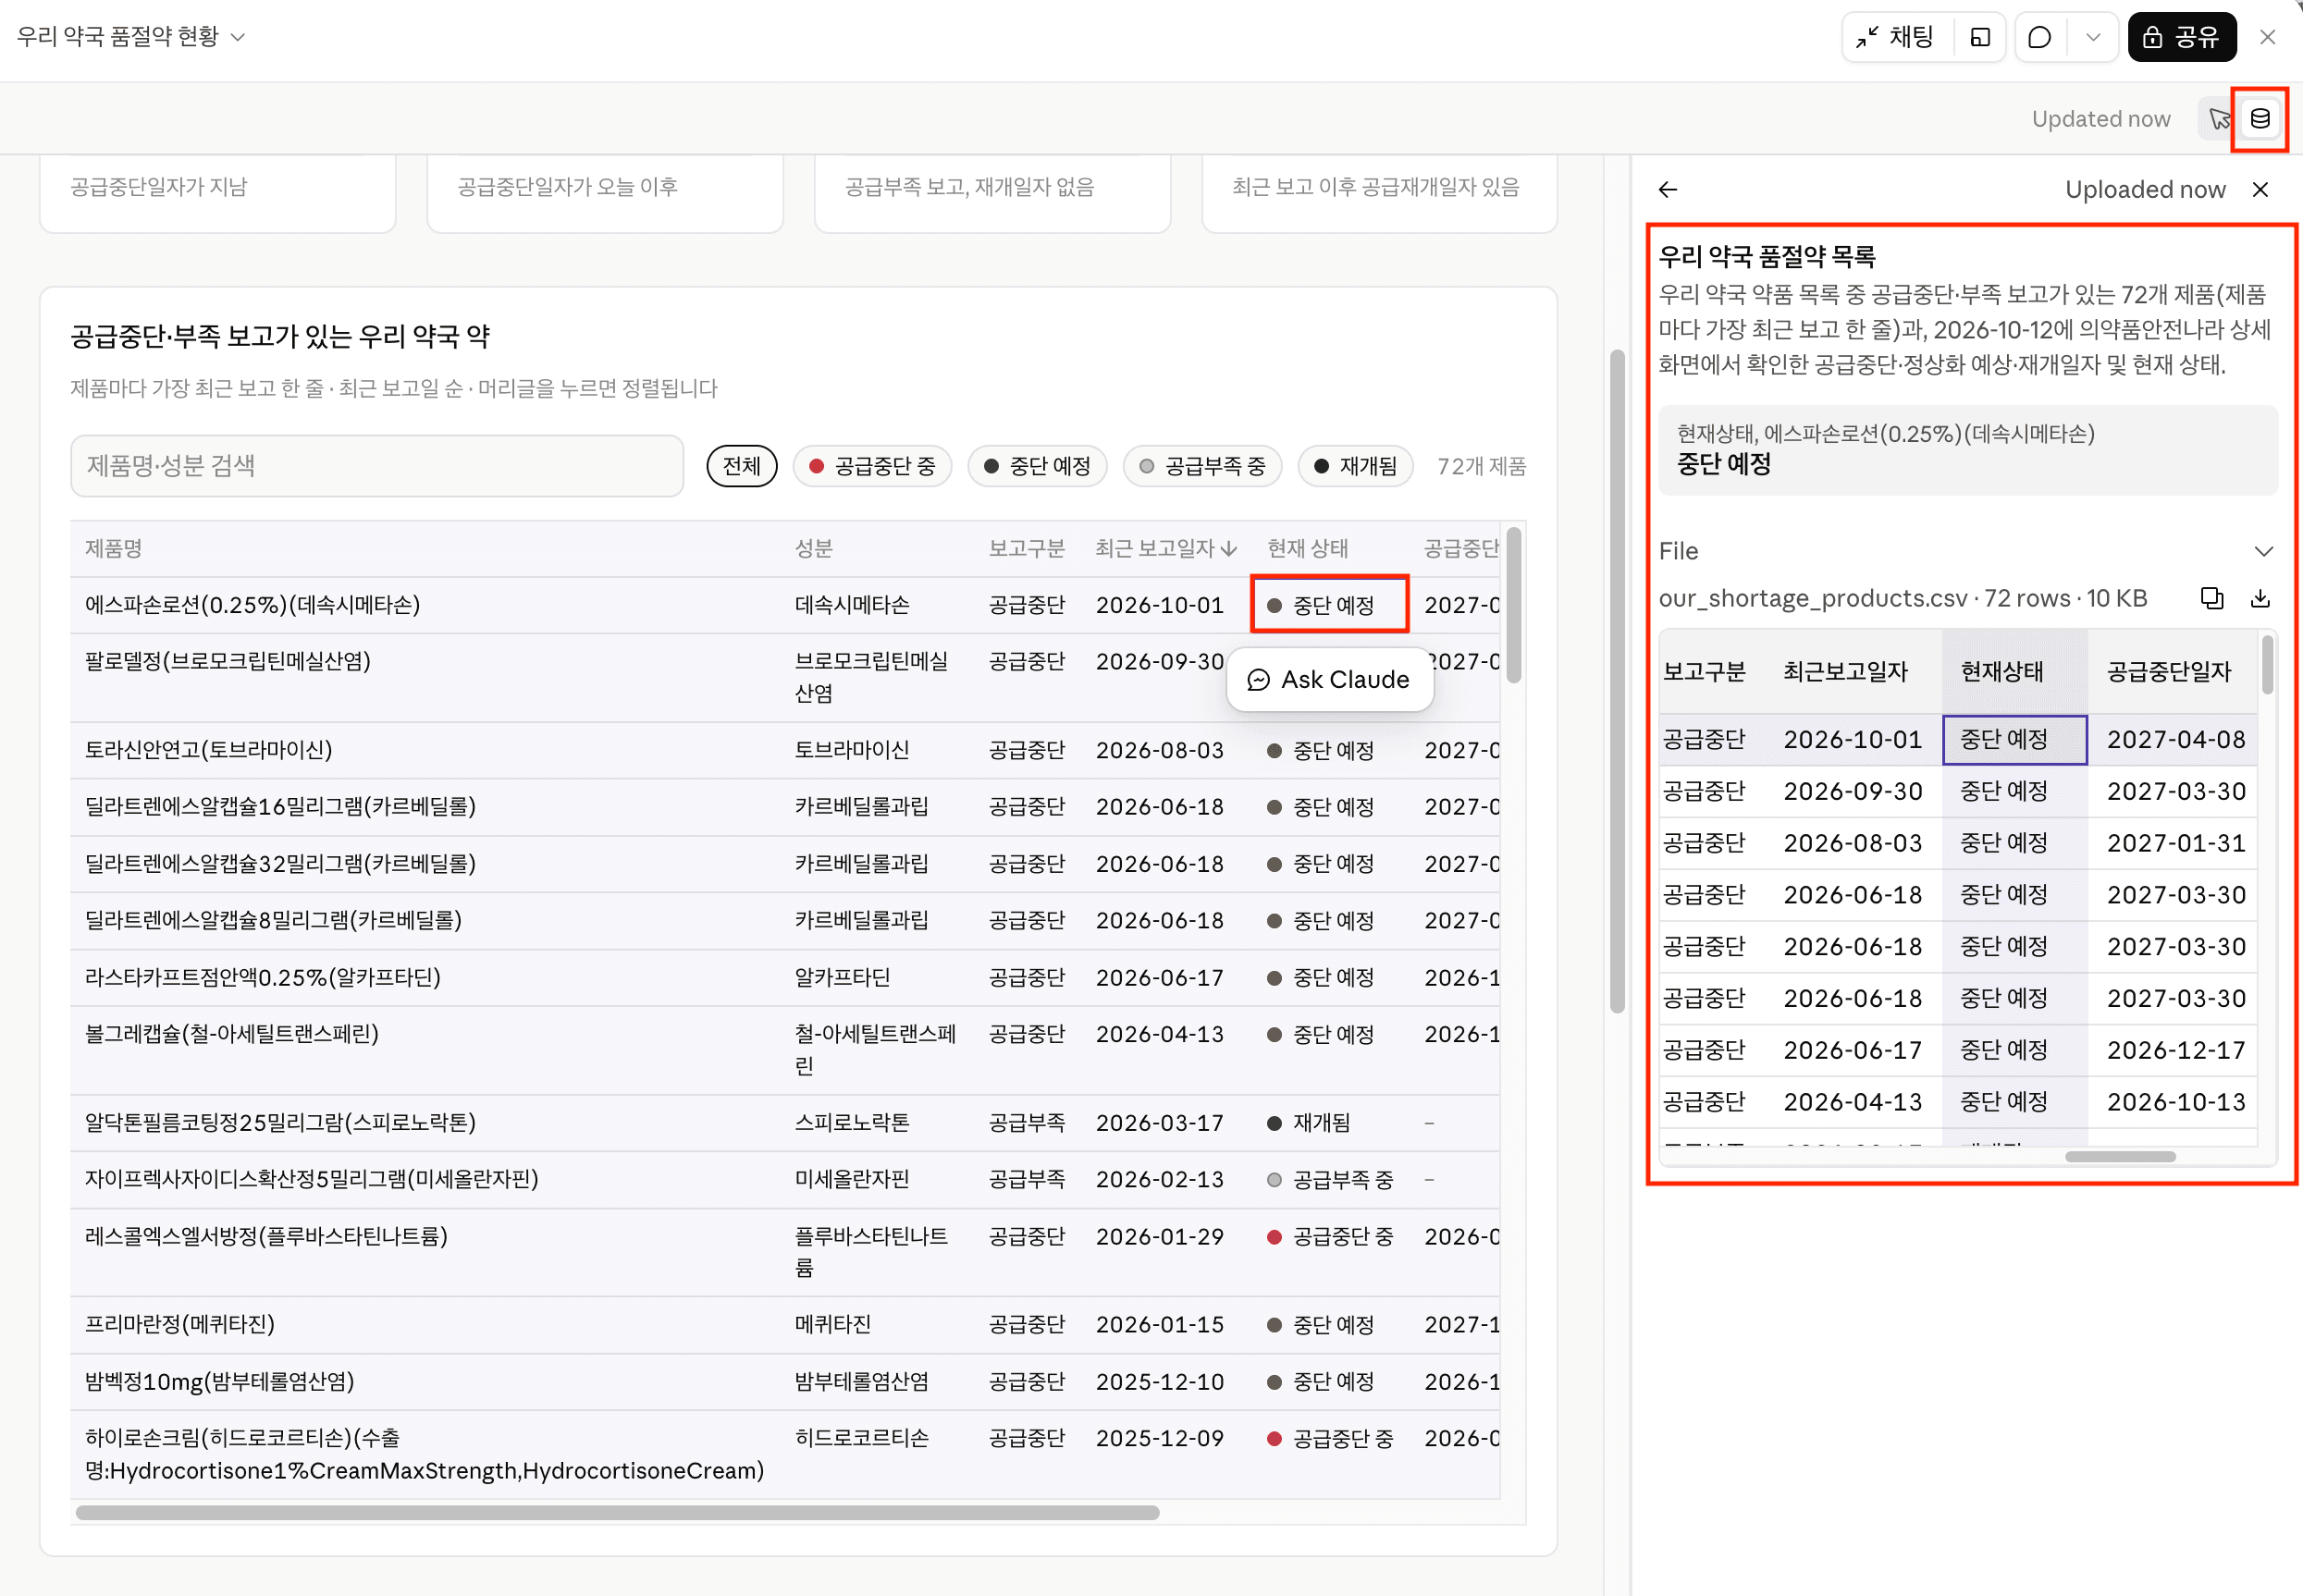The image size is (2303, 1596).
Task: Select the 프리마란정(메퀴타진) product row
Action: 785,1324
